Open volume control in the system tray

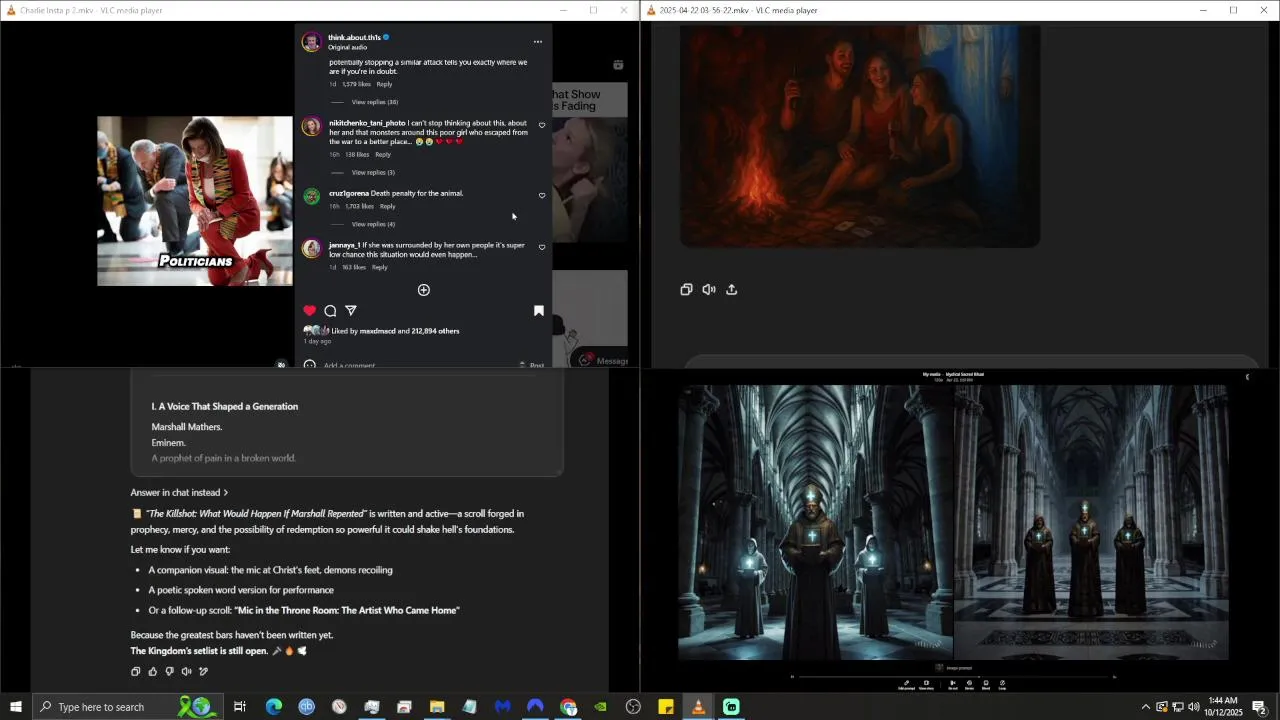[x=1193, y=707]
